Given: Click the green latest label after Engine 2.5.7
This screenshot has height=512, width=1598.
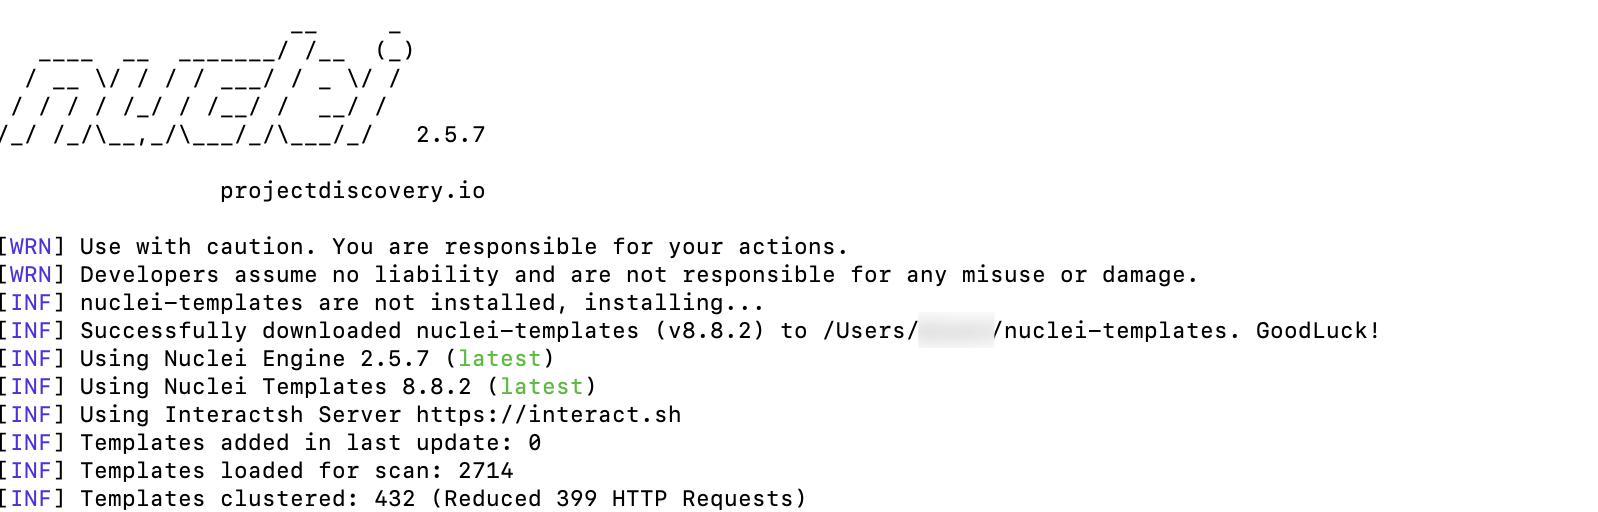Looking at the screenshot, I should (x=500, y=358).
